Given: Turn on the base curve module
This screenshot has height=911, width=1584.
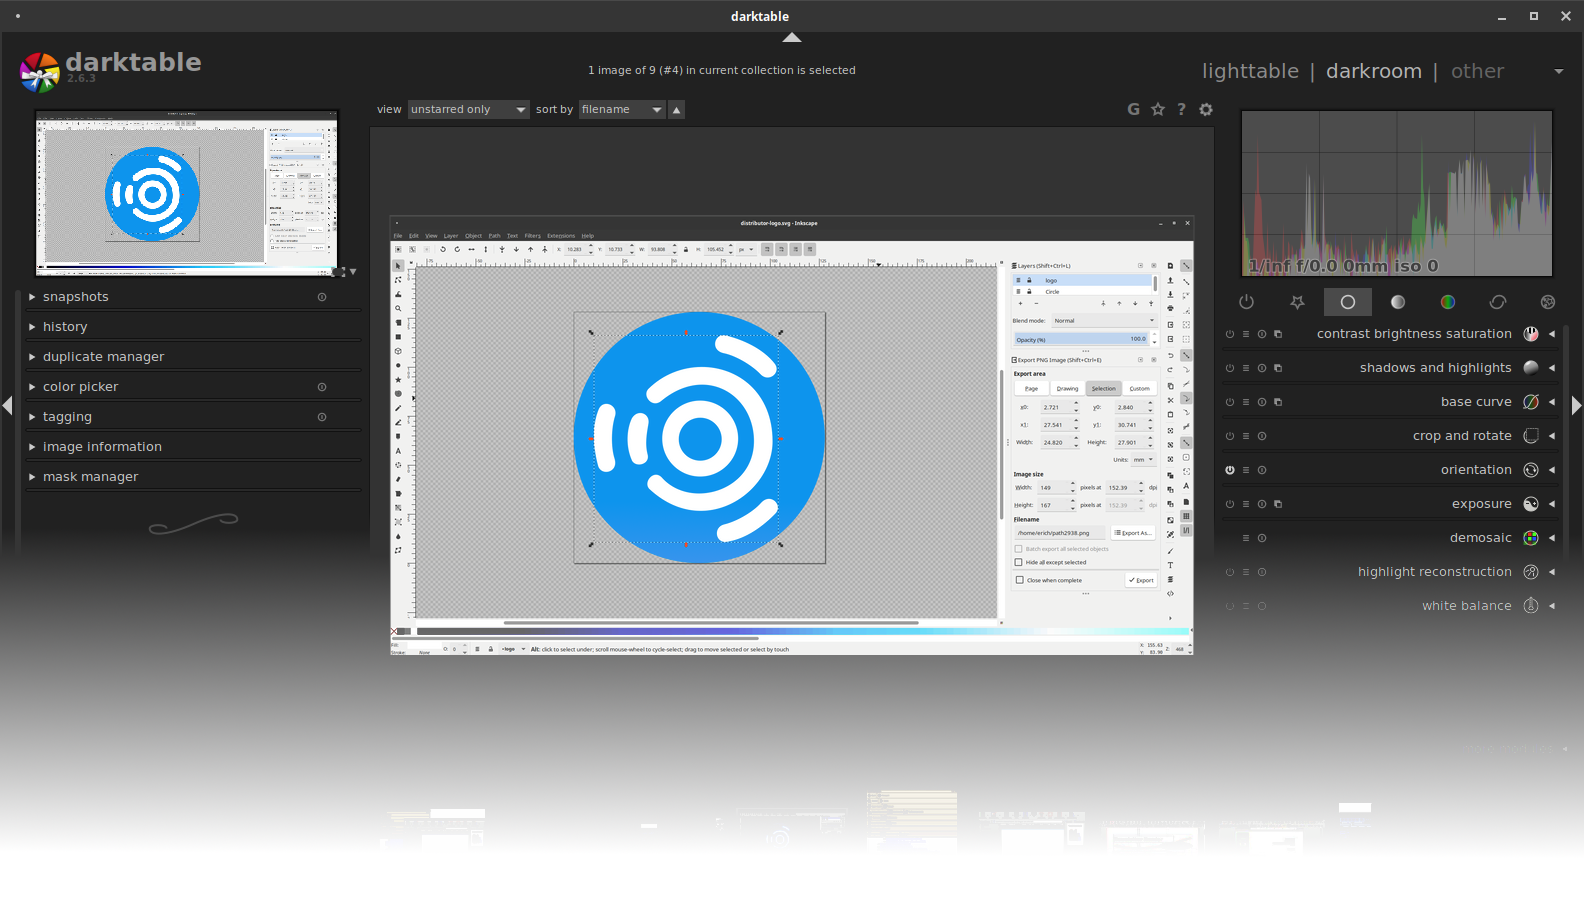Looking at the screenshot, I should pos(1230,402).
